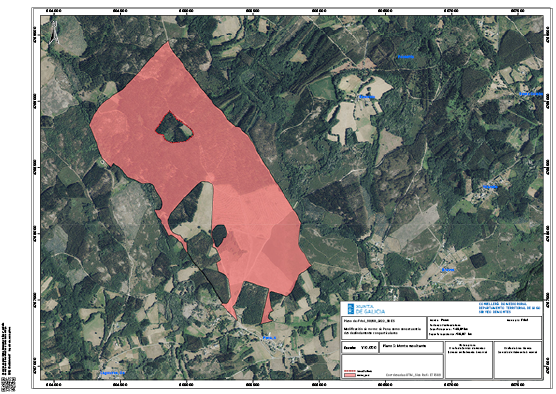
Task: Click the Xunta de Galicia logo
Action: coord(367,309)
